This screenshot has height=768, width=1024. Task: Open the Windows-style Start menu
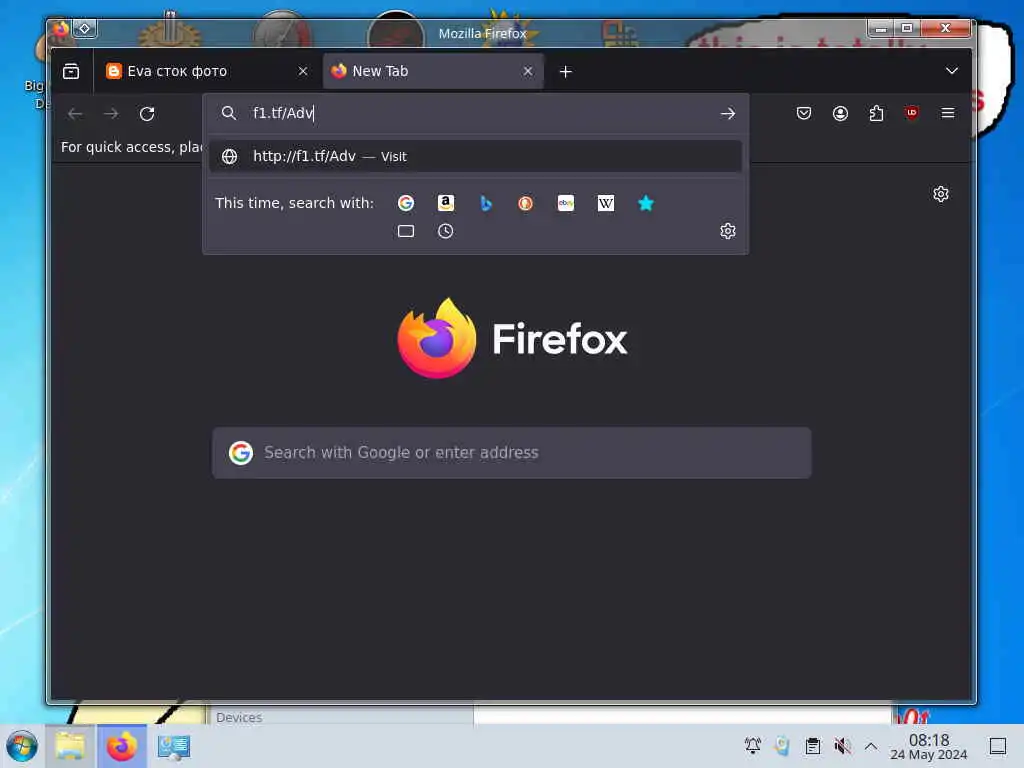coord(22,746)
